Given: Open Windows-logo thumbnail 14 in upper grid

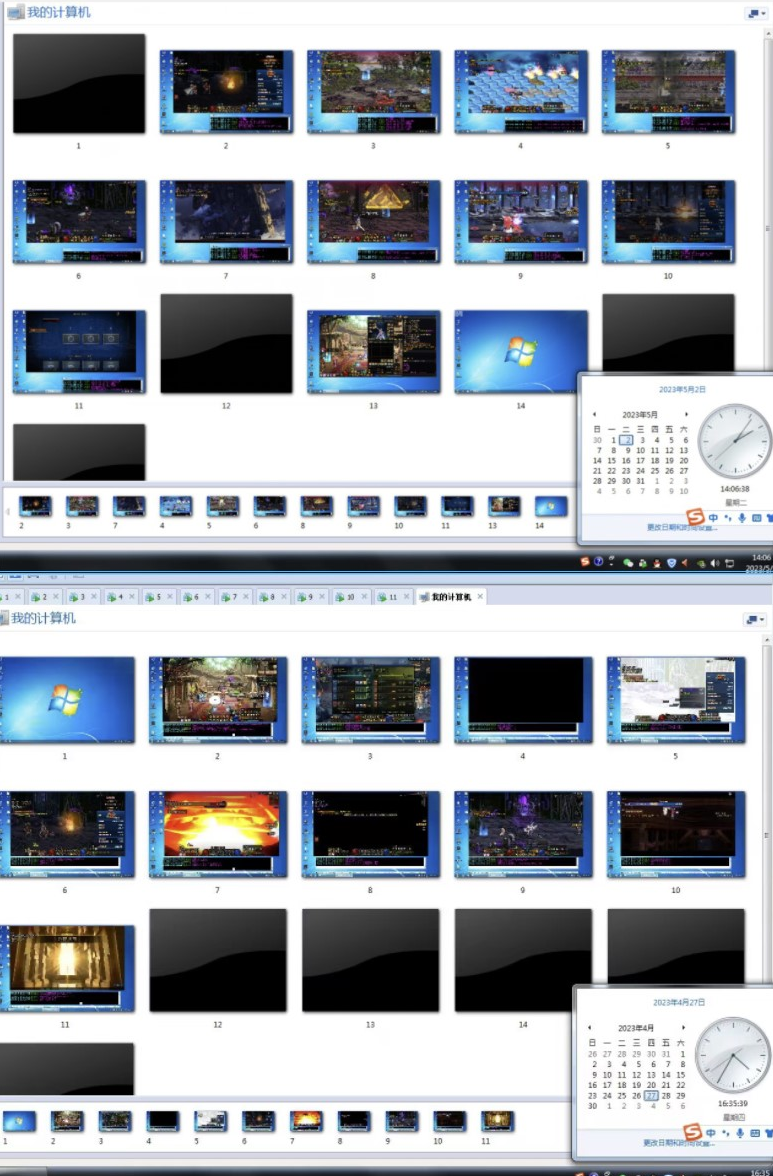Looking at the screenshot, I should [521, 351].
